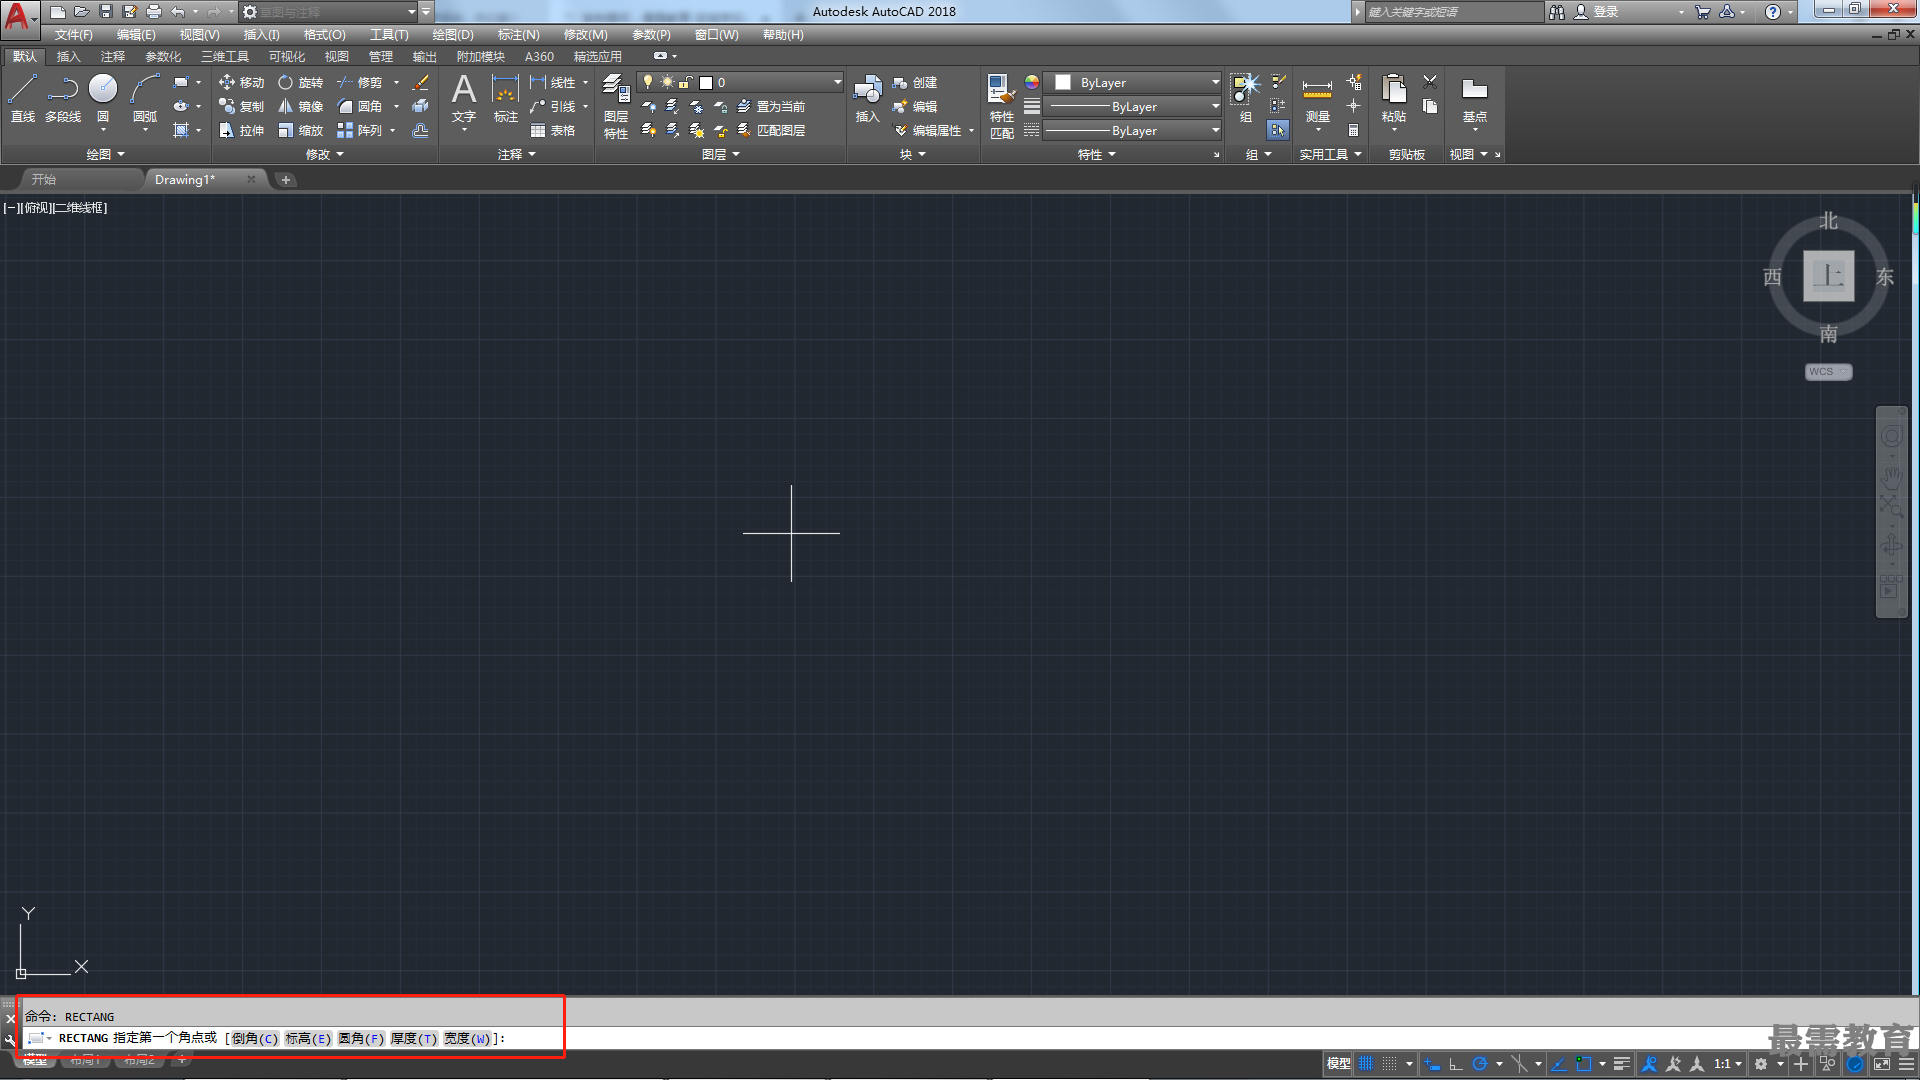Toggle snap mode dotted grid icon

(x=1390, y=1064)
